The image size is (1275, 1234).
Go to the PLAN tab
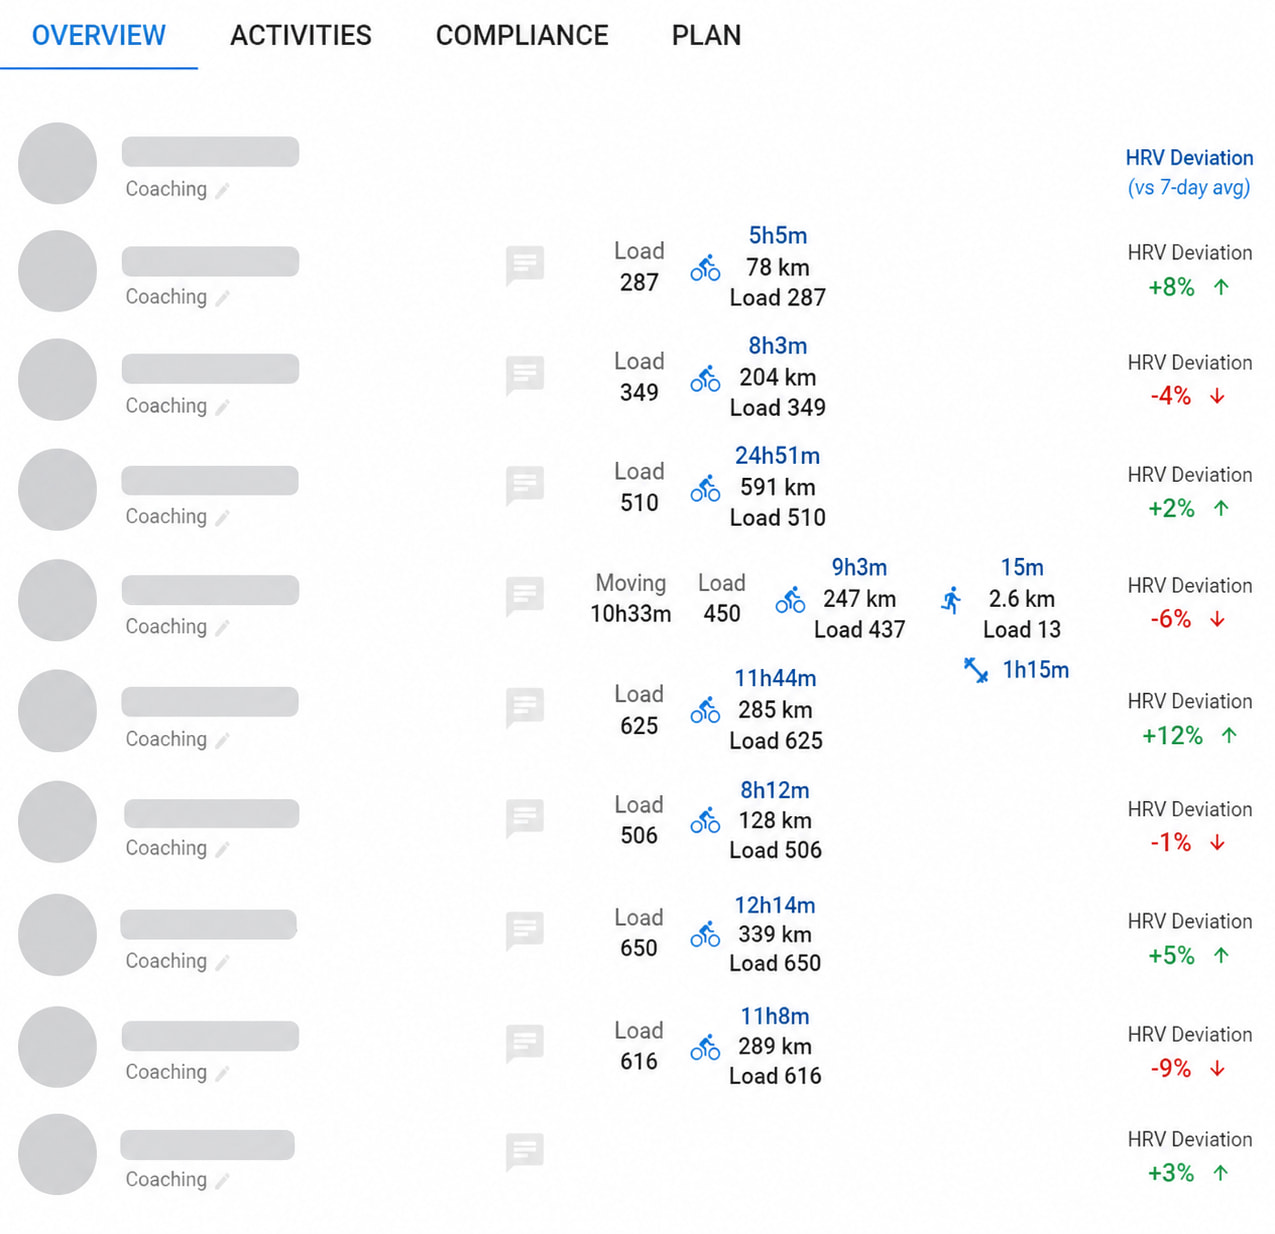tap(706, 35)
